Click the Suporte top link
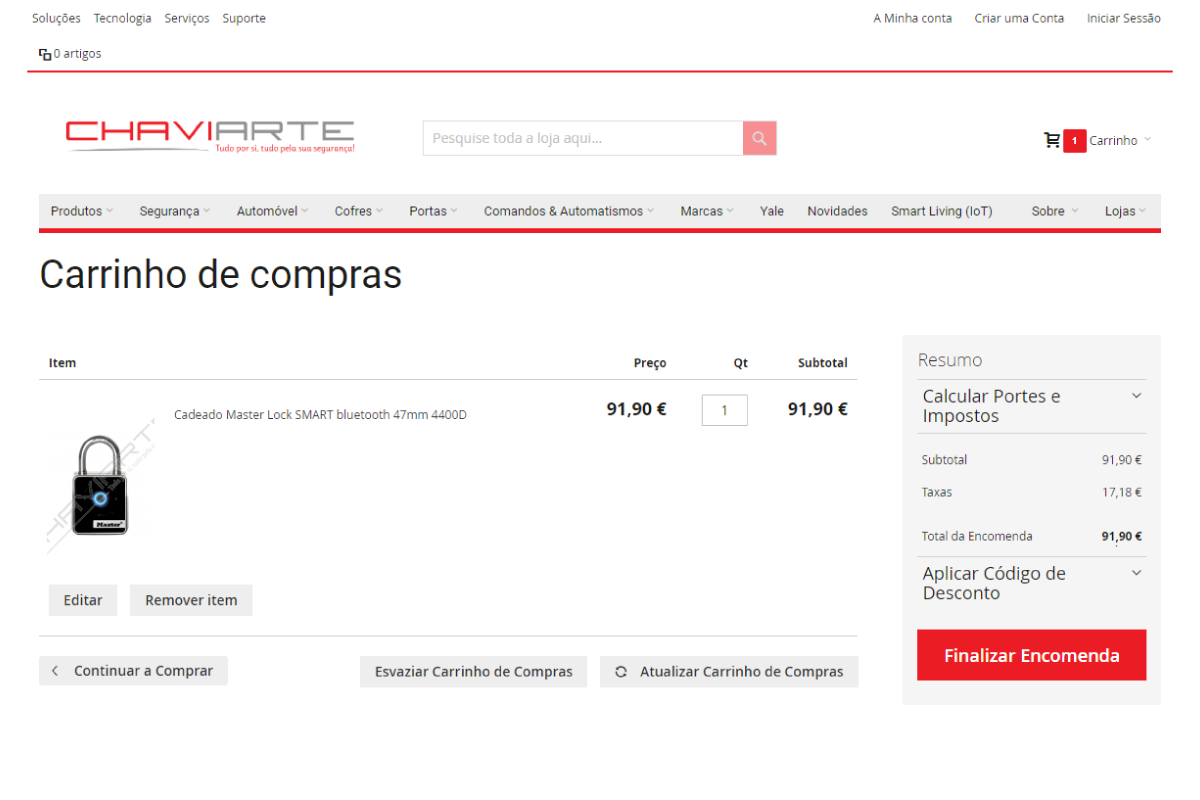The image size is (1200, 800). pyautogui.click(x=244, y=18)
